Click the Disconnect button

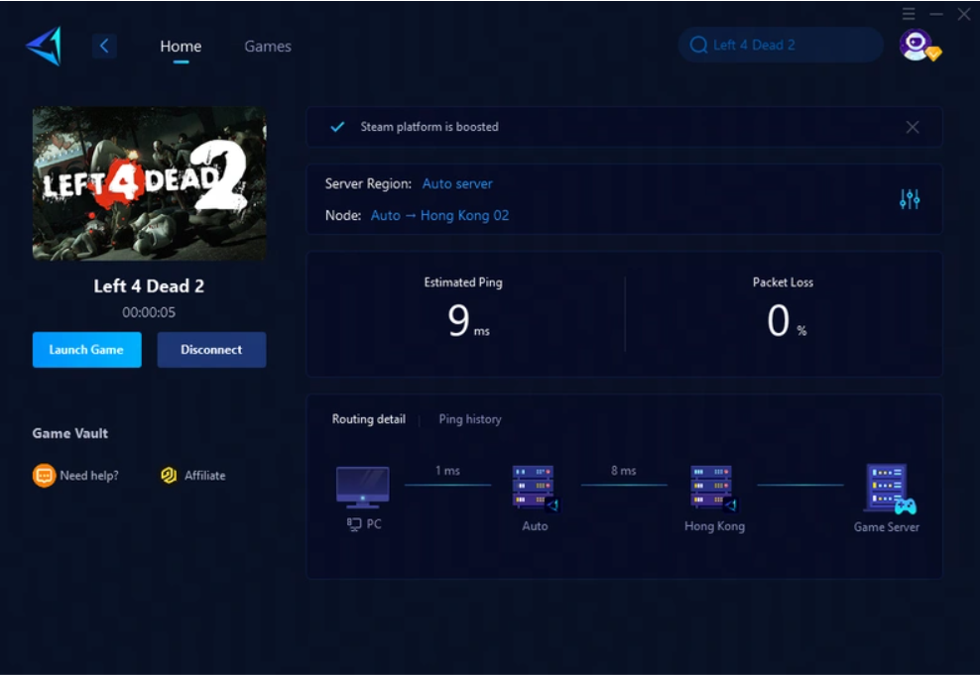(x=211, y=349)
